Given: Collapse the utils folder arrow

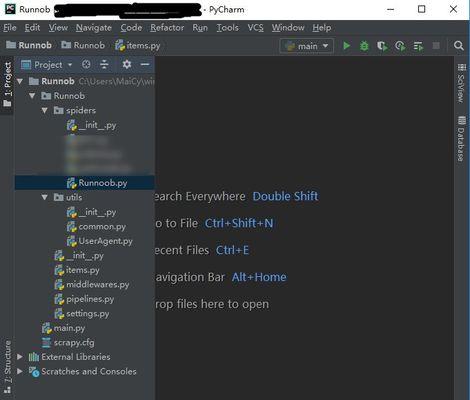Looking at the screenshot, I should click(x=45, y=197).
